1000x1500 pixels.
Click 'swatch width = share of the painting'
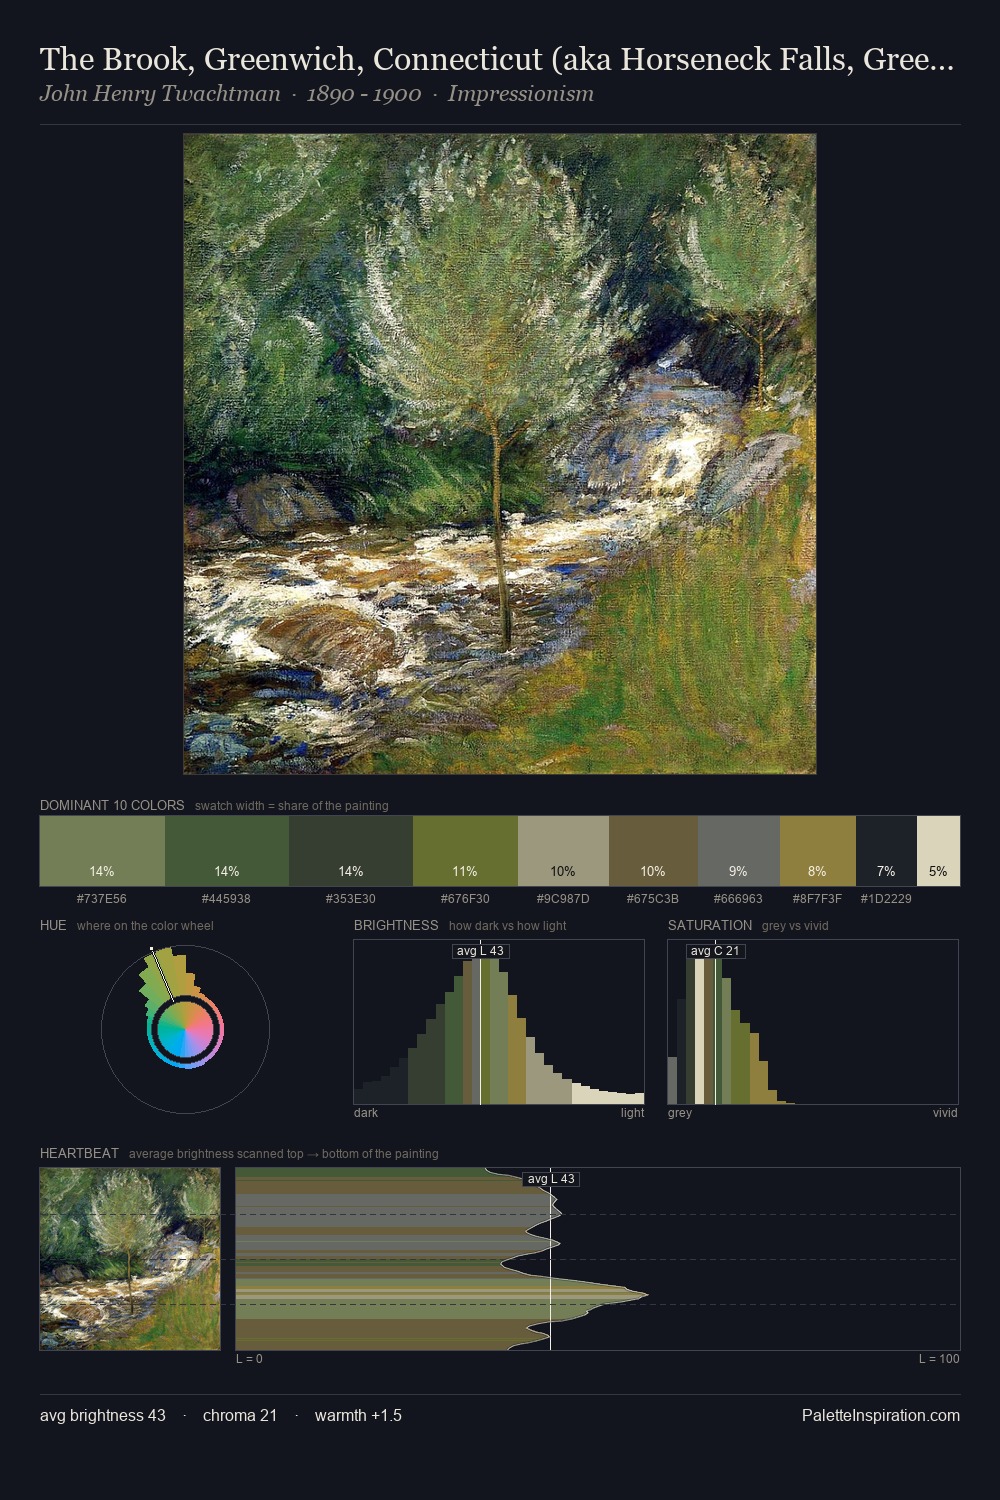pos(292,806)
